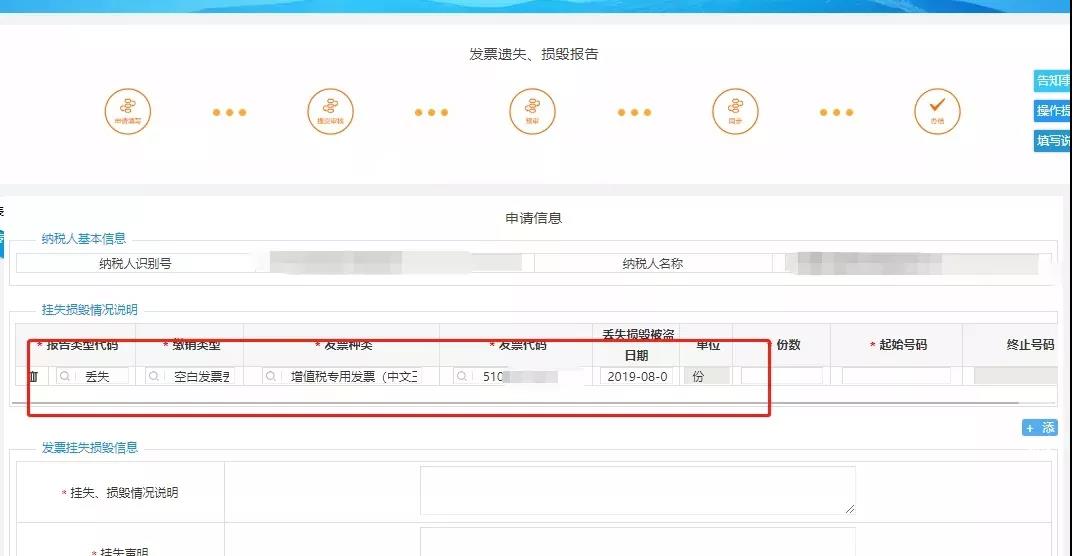Click the 丢失损毁被盗日期 column header
The image size is (1072, 556).
pyautogui.click(x=636, y=345)
